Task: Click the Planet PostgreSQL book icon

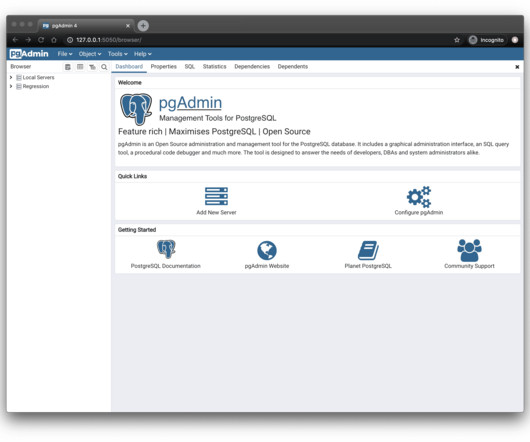Action: pyautogui.click(x=368, y=250)
